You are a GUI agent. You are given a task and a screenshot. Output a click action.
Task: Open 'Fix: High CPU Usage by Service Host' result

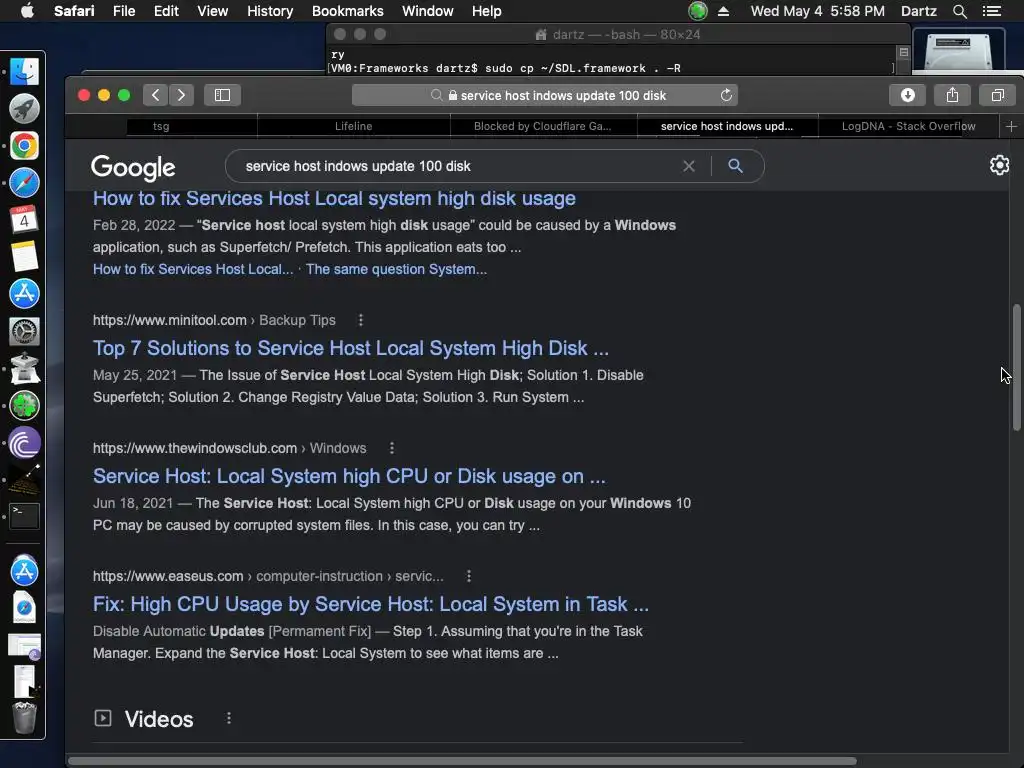coord(371,604)
